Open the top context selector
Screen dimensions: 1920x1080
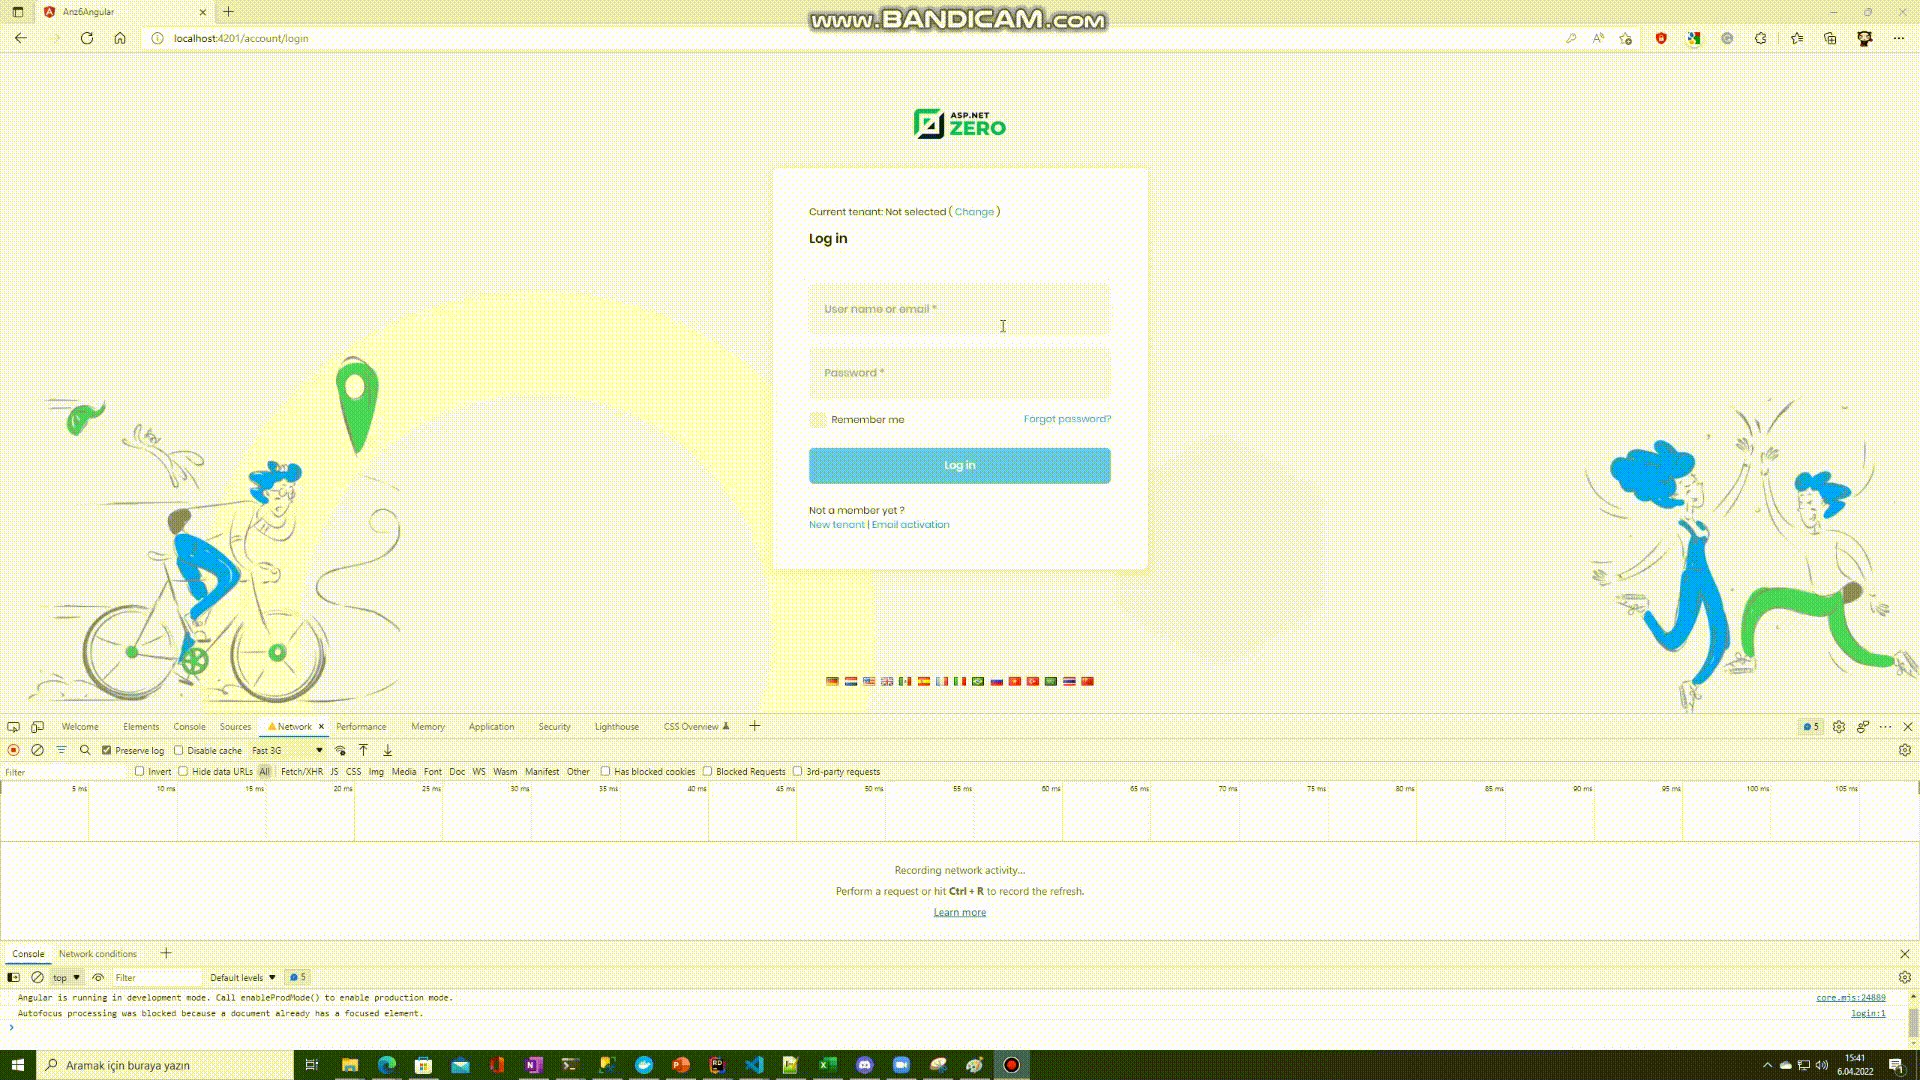[x=66, y=978]
